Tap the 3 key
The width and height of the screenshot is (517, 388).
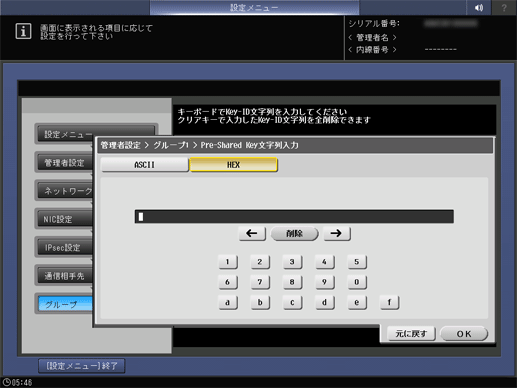coord(292,262)
